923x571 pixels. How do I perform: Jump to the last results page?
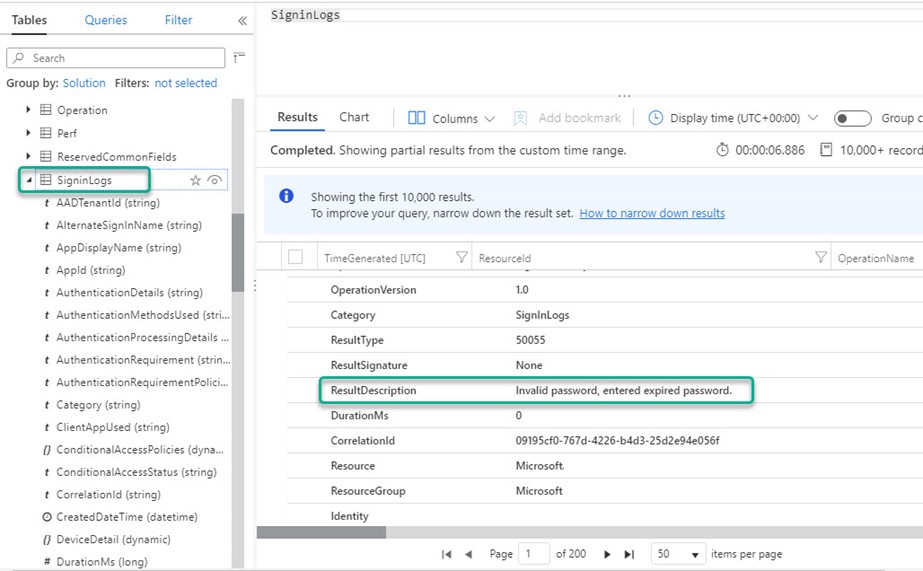click(629, 554)
